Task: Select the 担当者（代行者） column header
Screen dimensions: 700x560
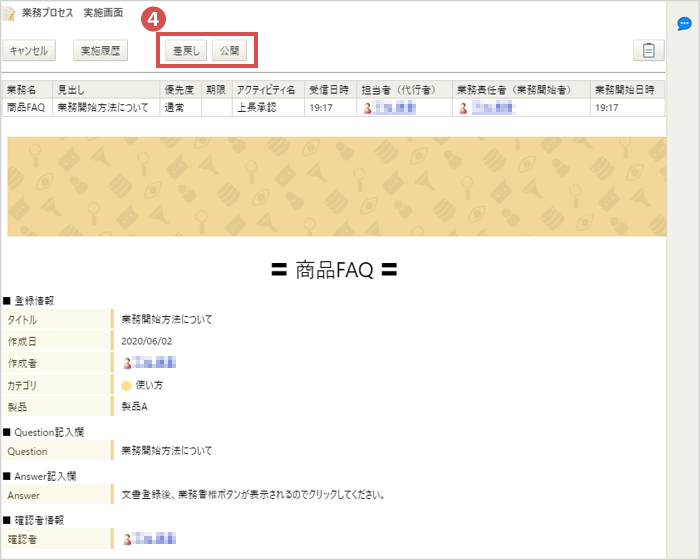Action: click(x=404, y=90)
